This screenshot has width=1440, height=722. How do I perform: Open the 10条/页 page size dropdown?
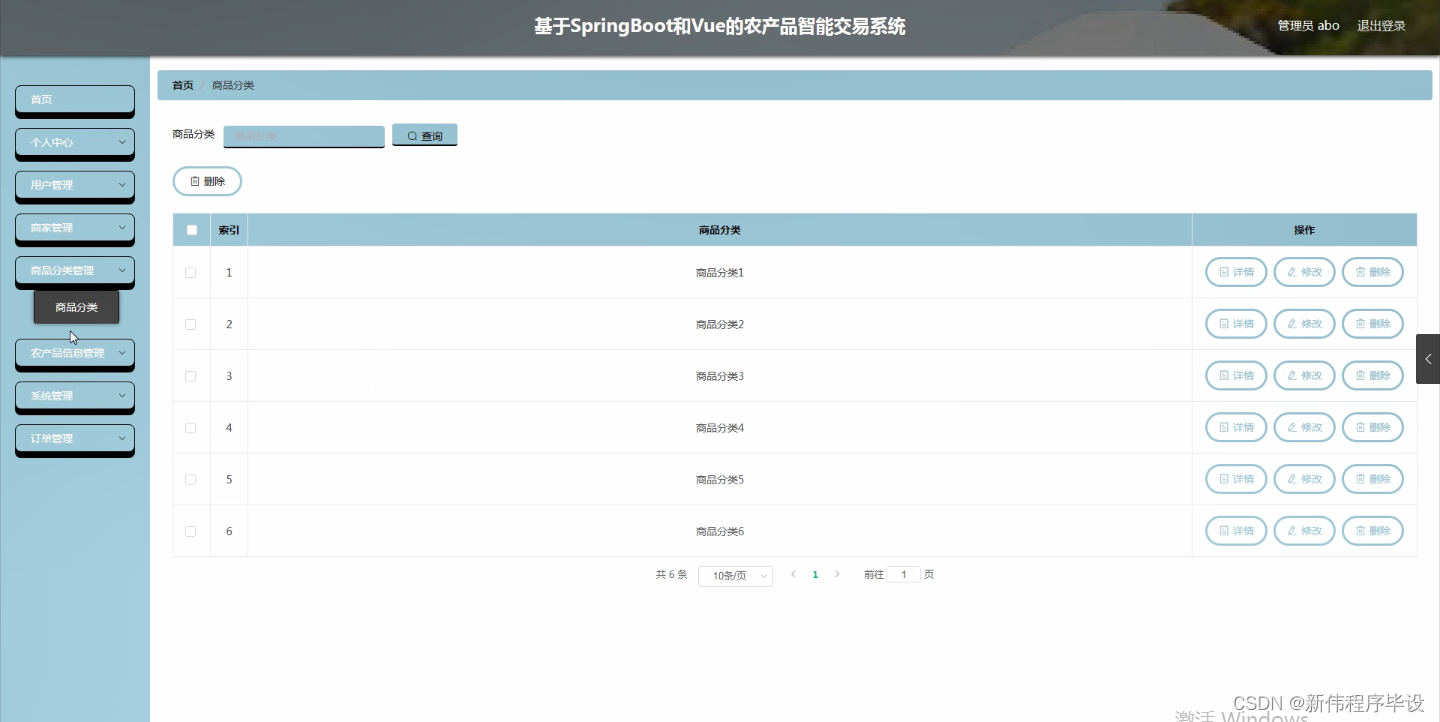[735, 575]
